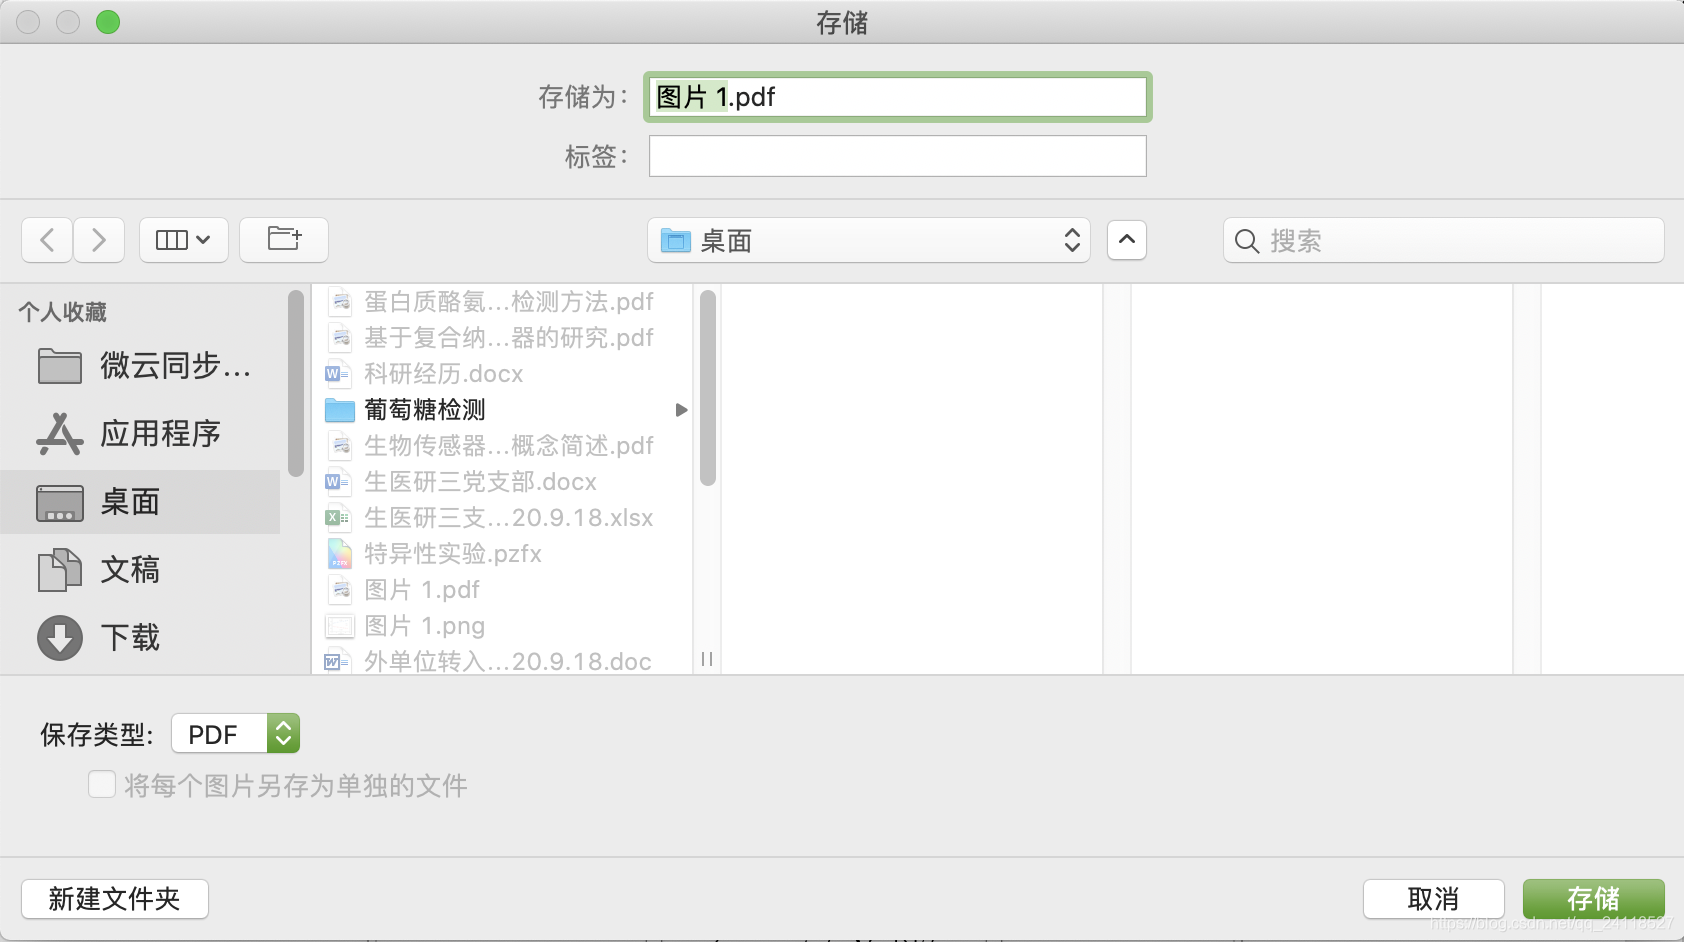
Task: Click file name 科研经历.docx
Action: click(x=444, y=374)
